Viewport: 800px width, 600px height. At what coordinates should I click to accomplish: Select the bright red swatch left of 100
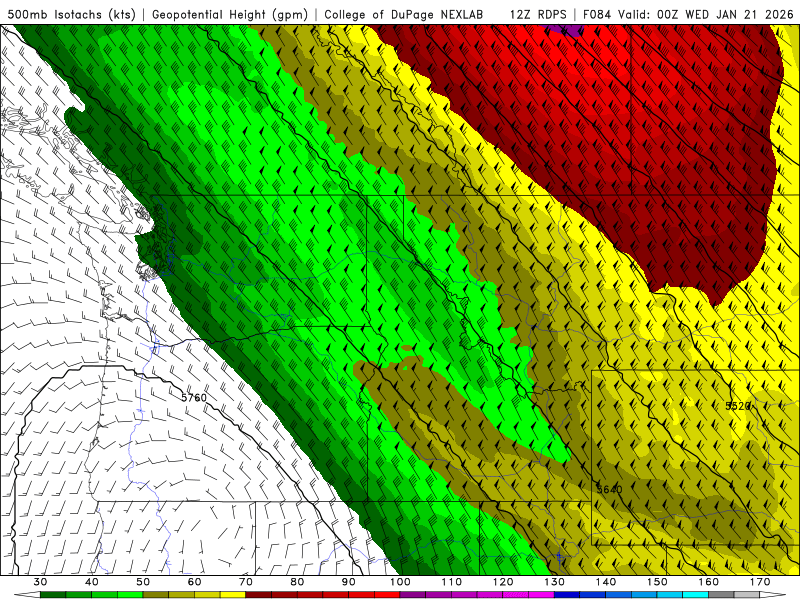click(x=387, y=595)
